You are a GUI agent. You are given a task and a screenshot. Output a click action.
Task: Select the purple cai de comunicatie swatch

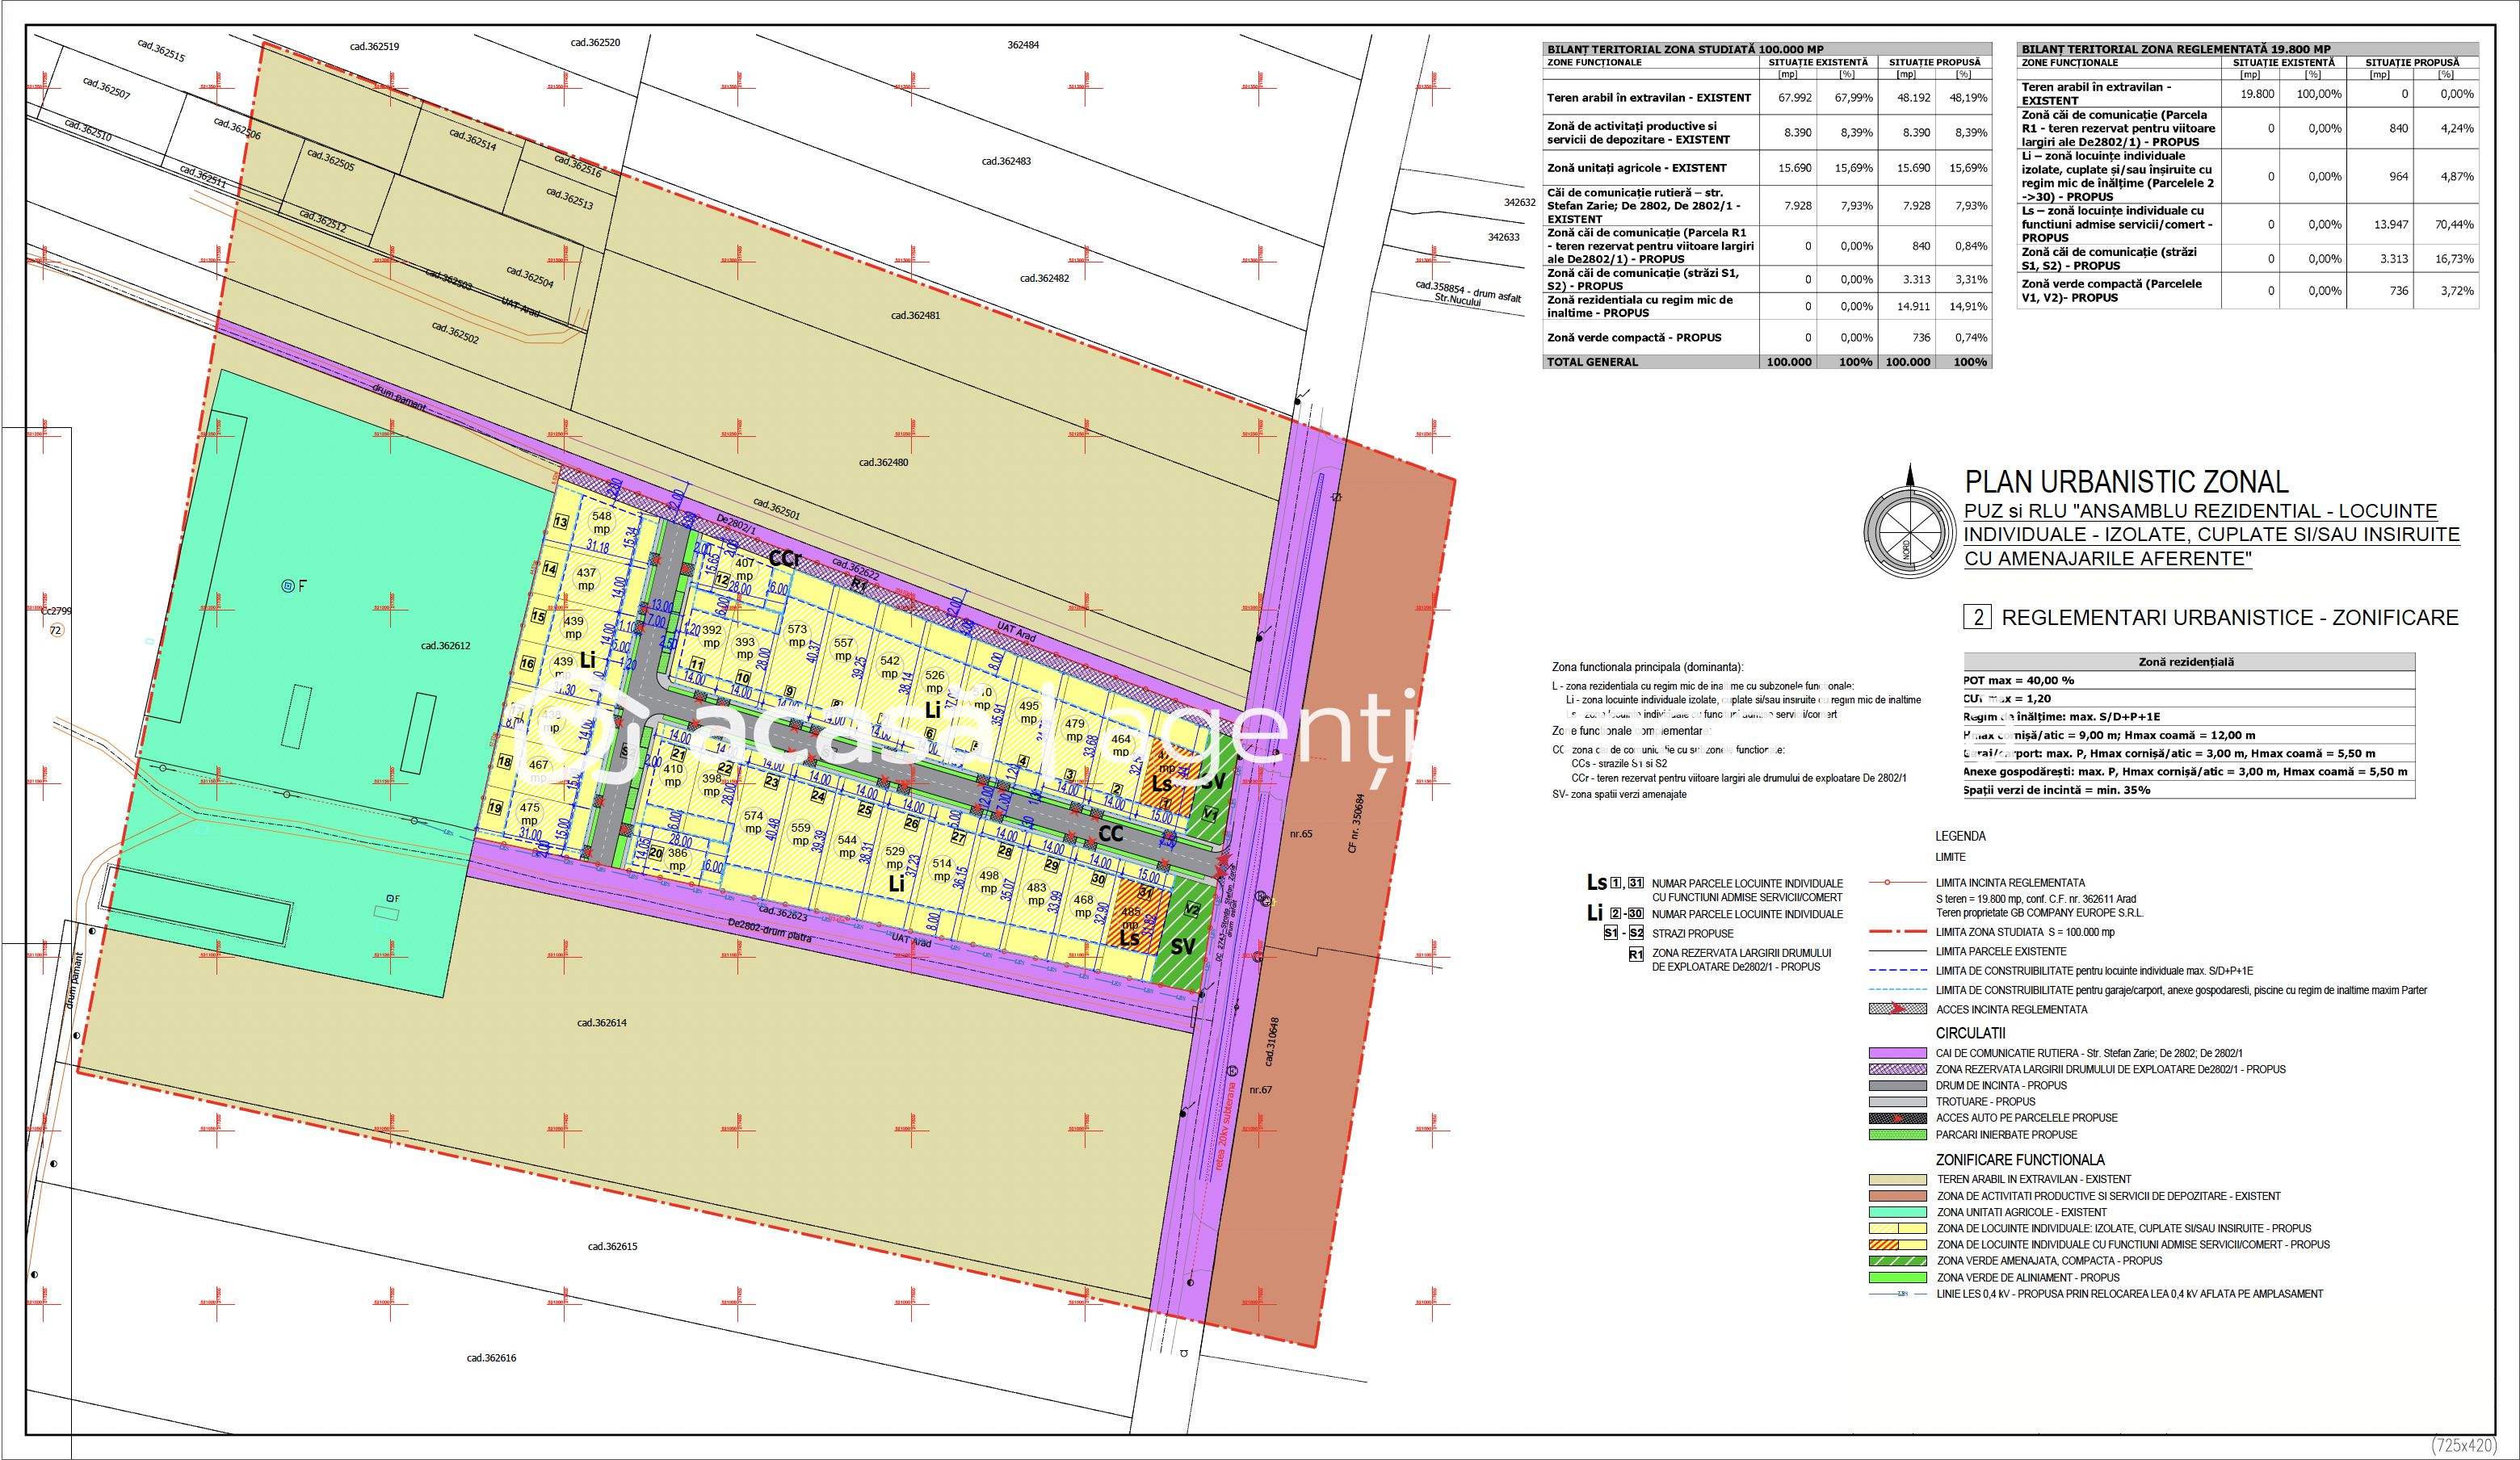[x=1897, y=1053]
